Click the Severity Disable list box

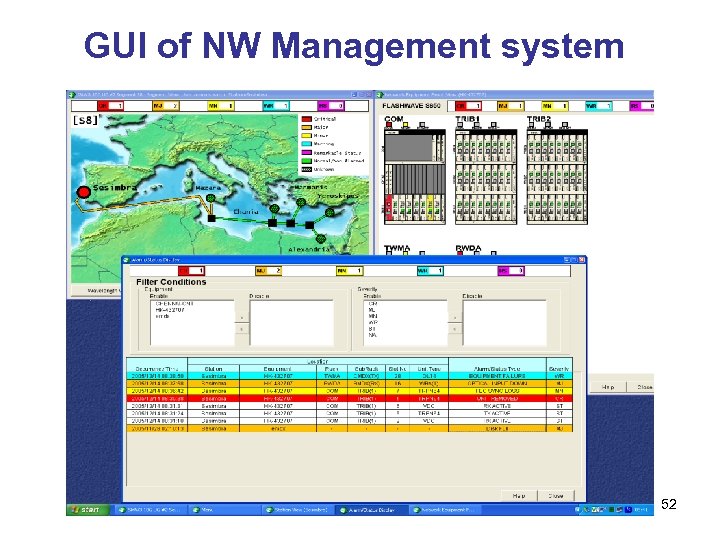coord(505,323)
